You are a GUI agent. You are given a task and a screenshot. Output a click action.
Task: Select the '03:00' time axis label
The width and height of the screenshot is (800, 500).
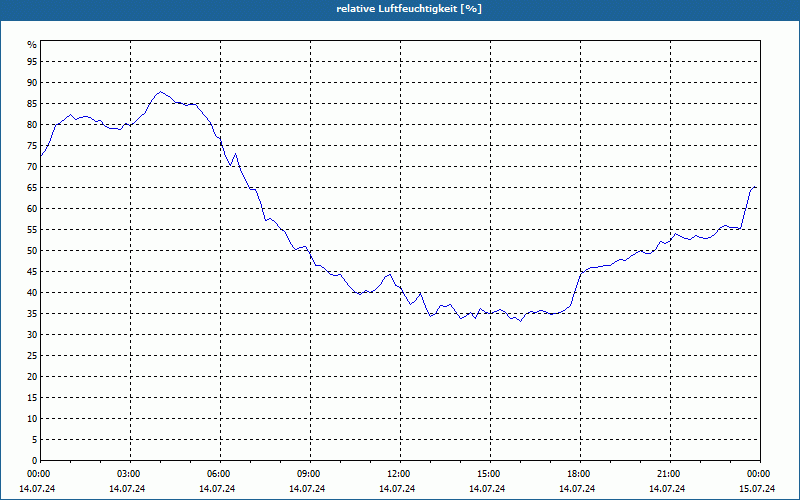(127, 474)
